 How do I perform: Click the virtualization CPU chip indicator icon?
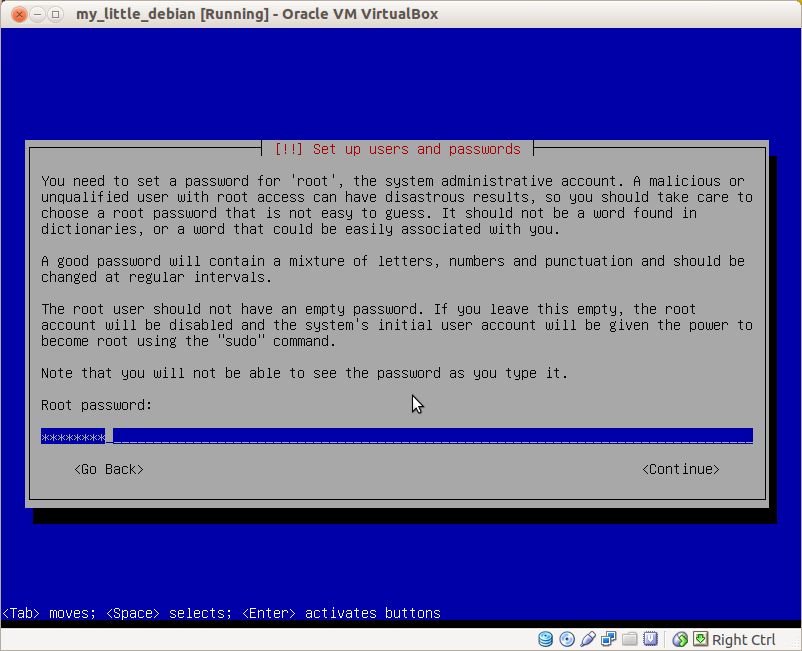coord(651,639)
